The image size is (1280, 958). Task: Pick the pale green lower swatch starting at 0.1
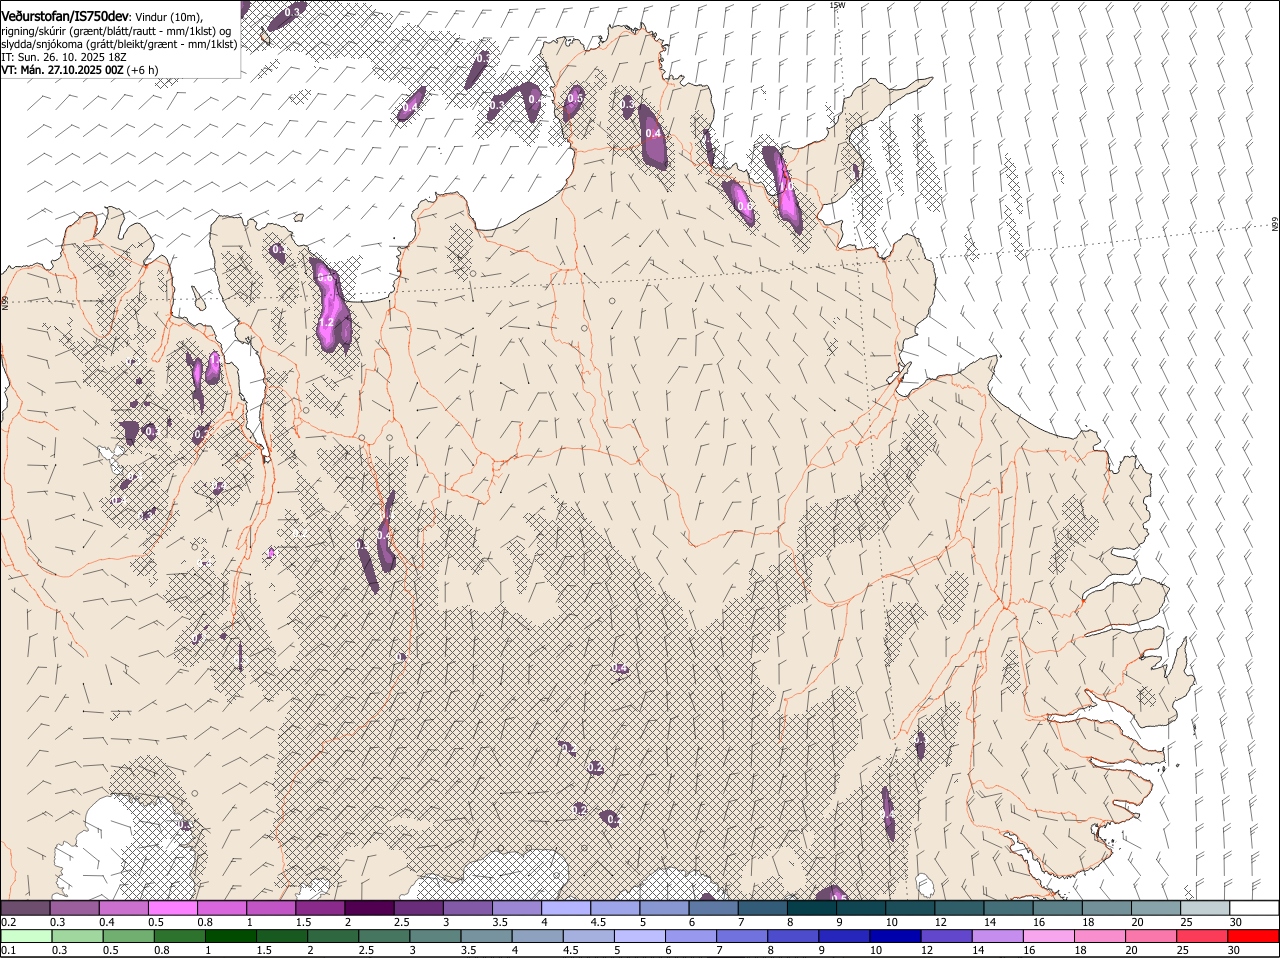[x=26, y=936]
